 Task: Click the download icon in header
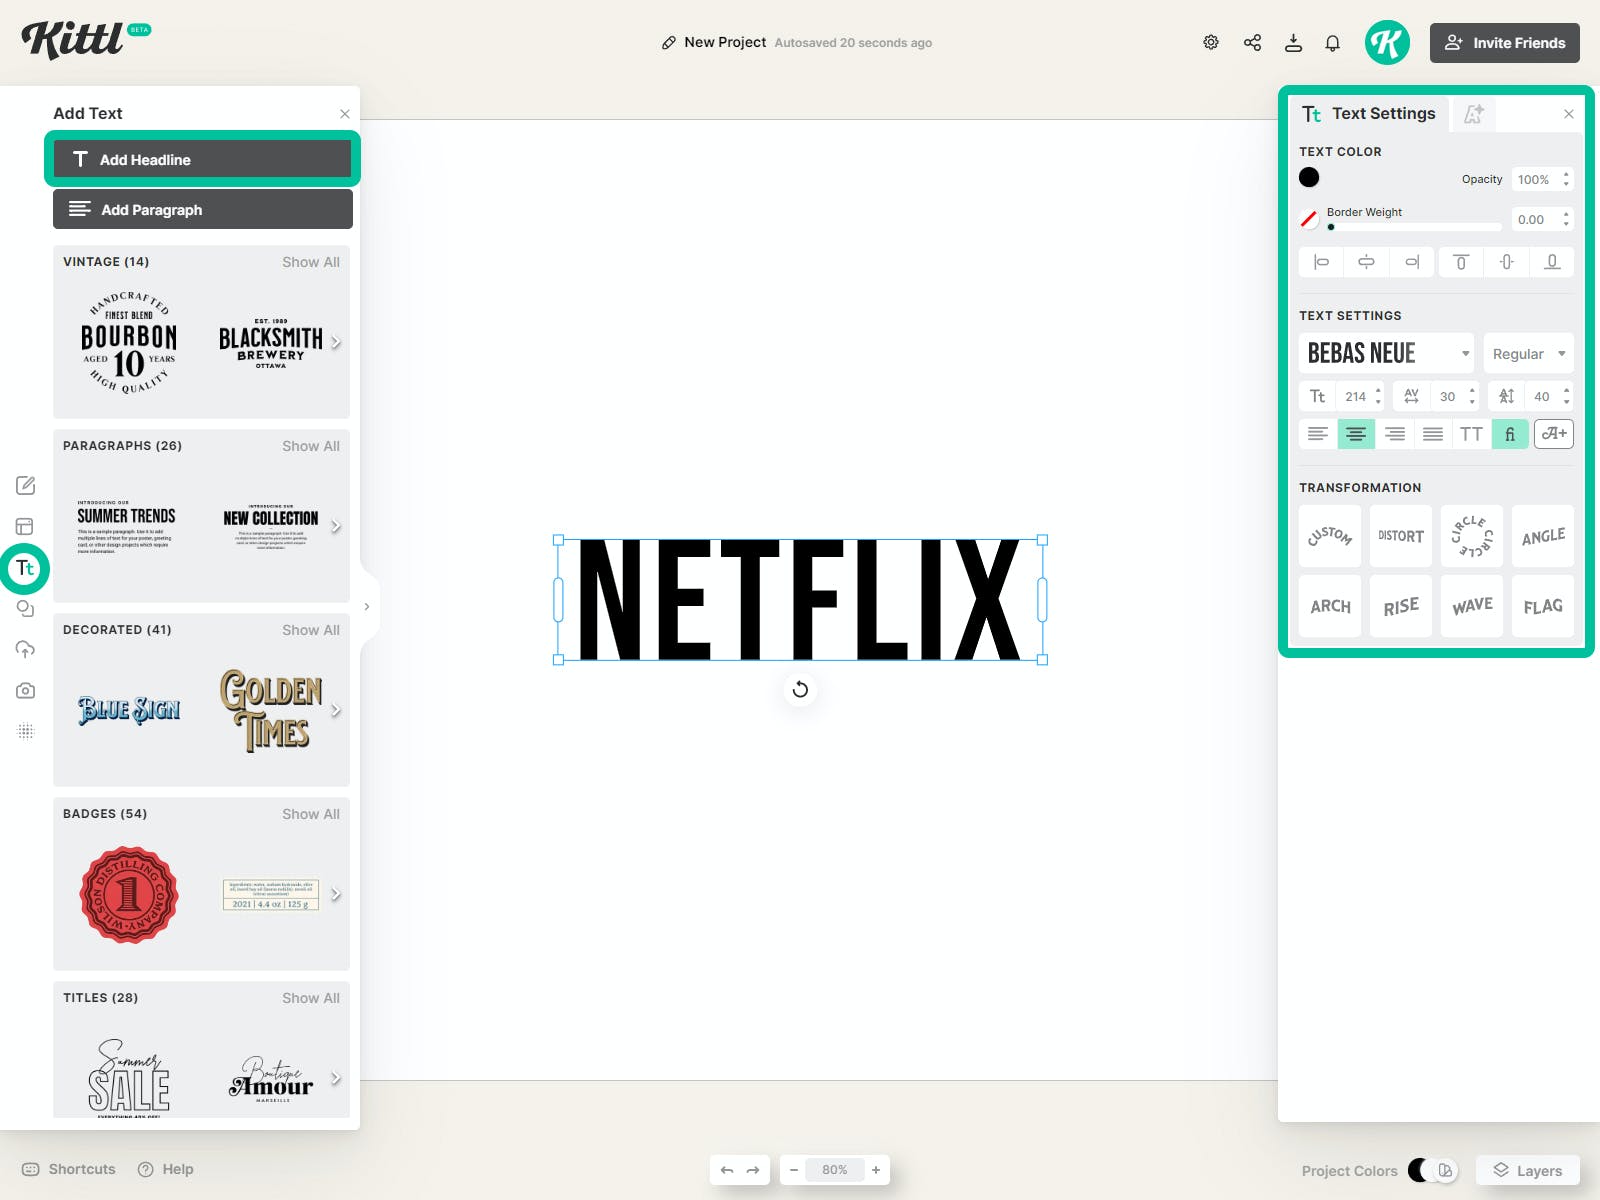(x=1293, y=42)
